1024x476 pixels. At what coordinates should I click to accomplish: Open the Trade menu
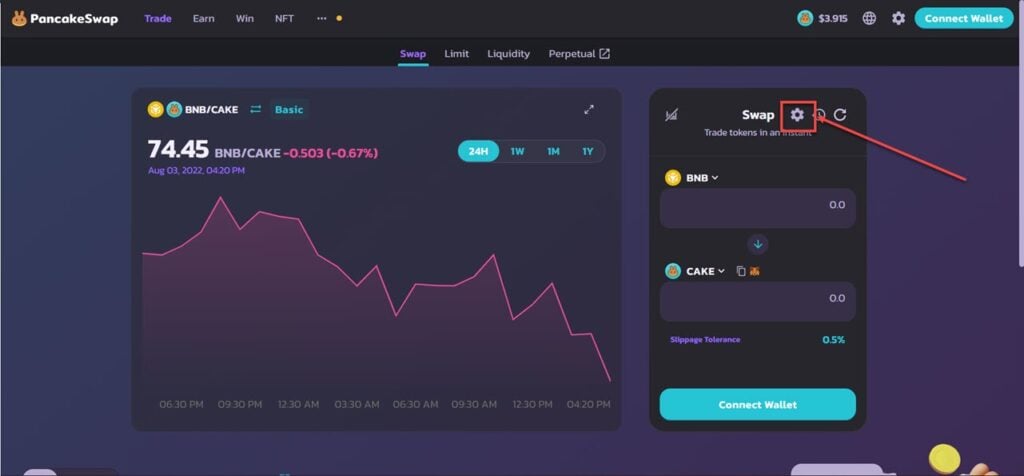pos(157,18)
